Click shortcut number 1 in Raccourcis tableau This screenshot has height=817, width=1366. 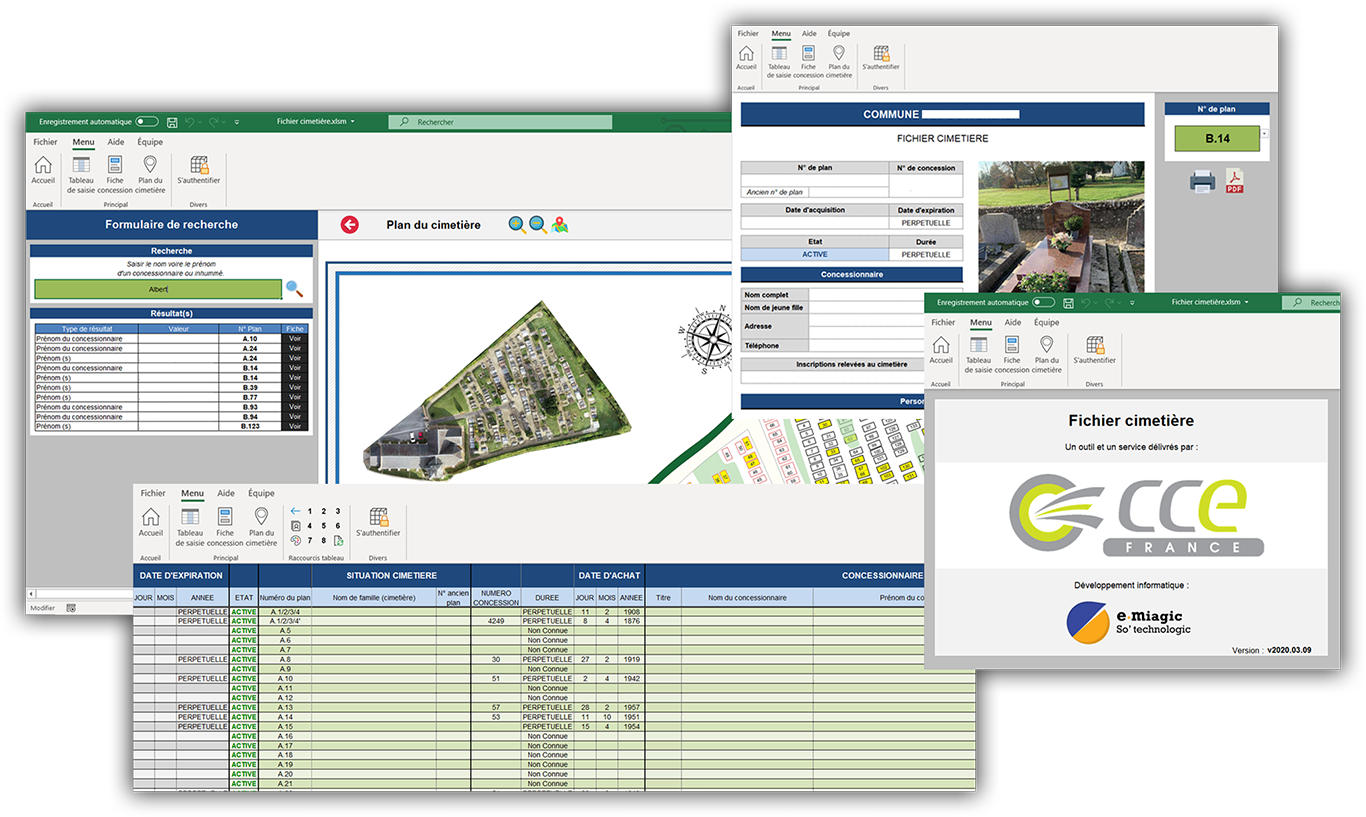tap(310, 511)
